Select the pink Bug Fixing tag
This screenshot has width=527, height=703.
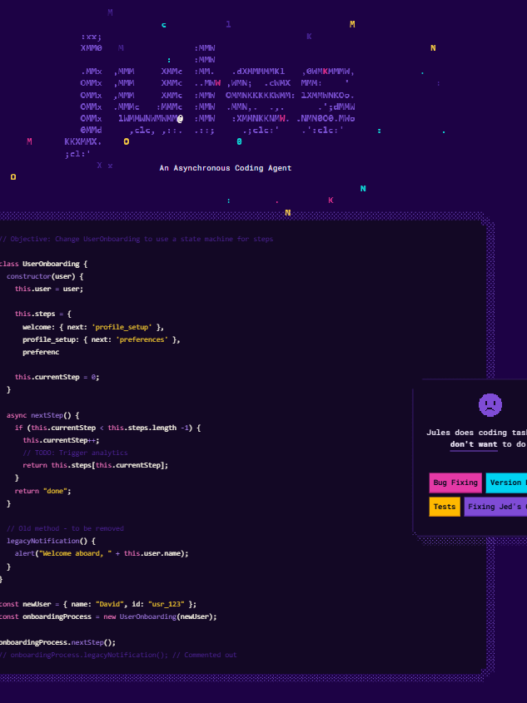click(x=455, y=483)
